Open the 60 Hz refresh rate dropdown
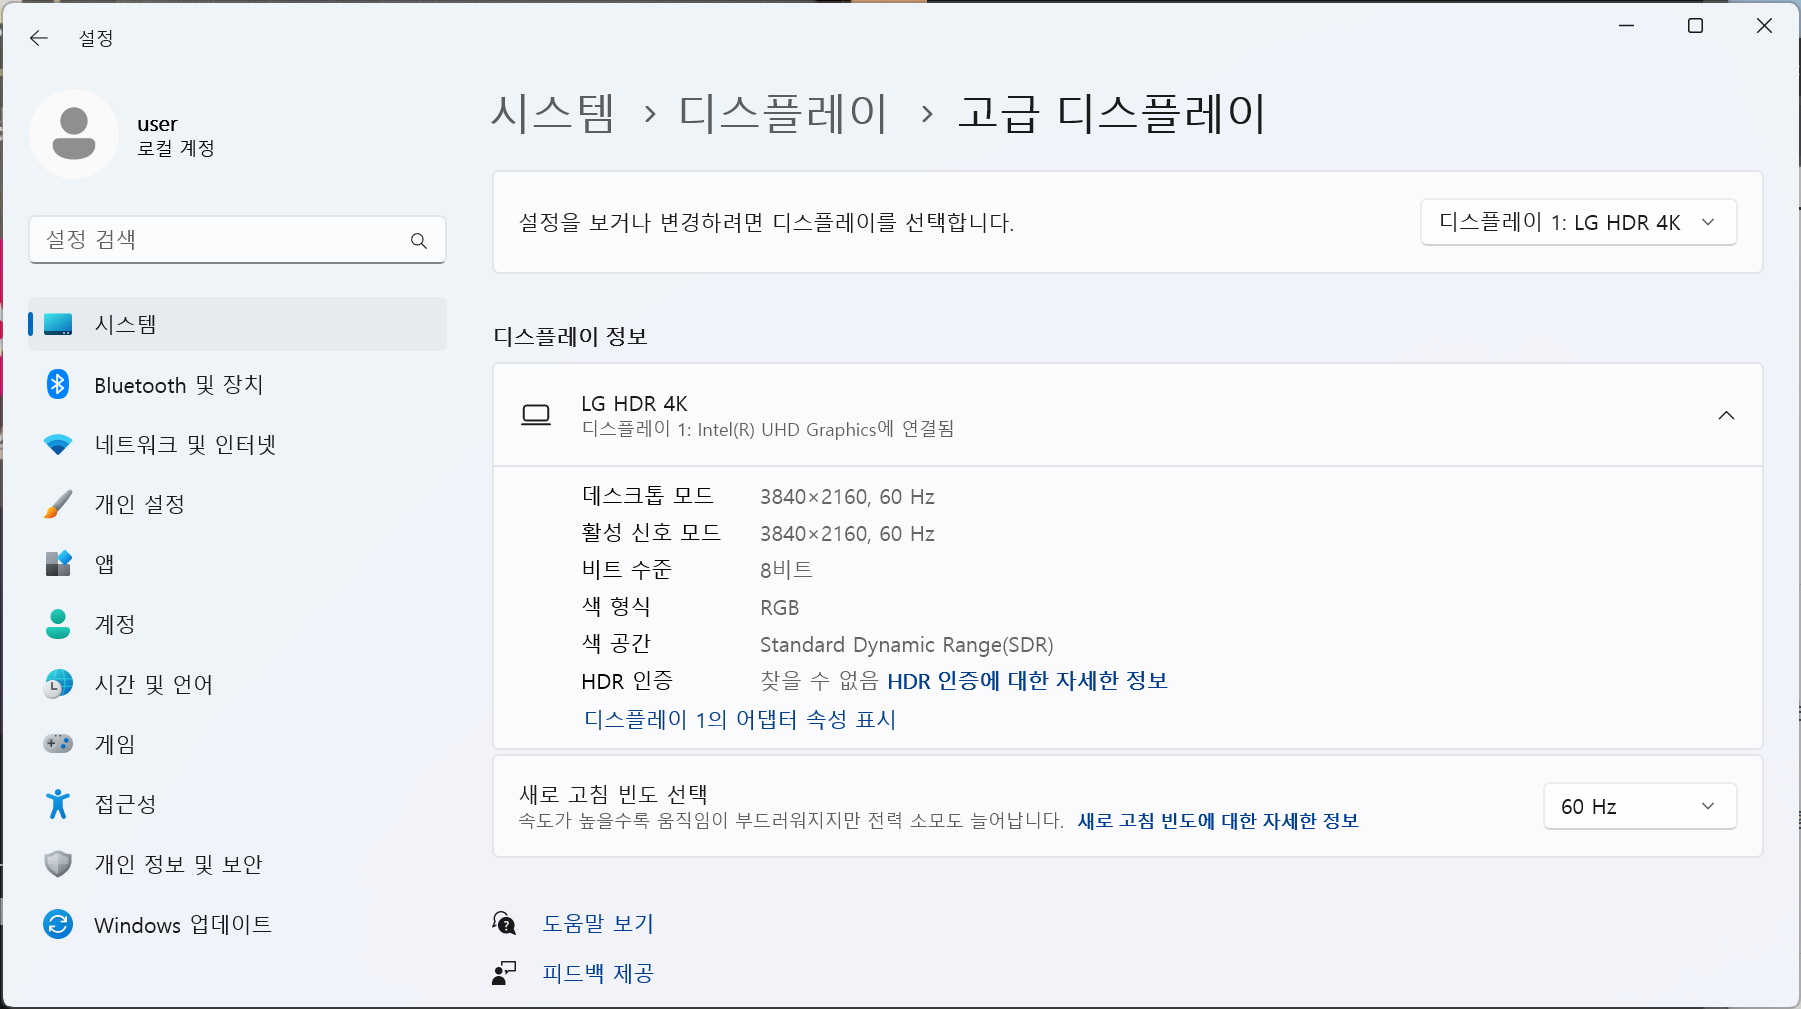 (1640, 806)
